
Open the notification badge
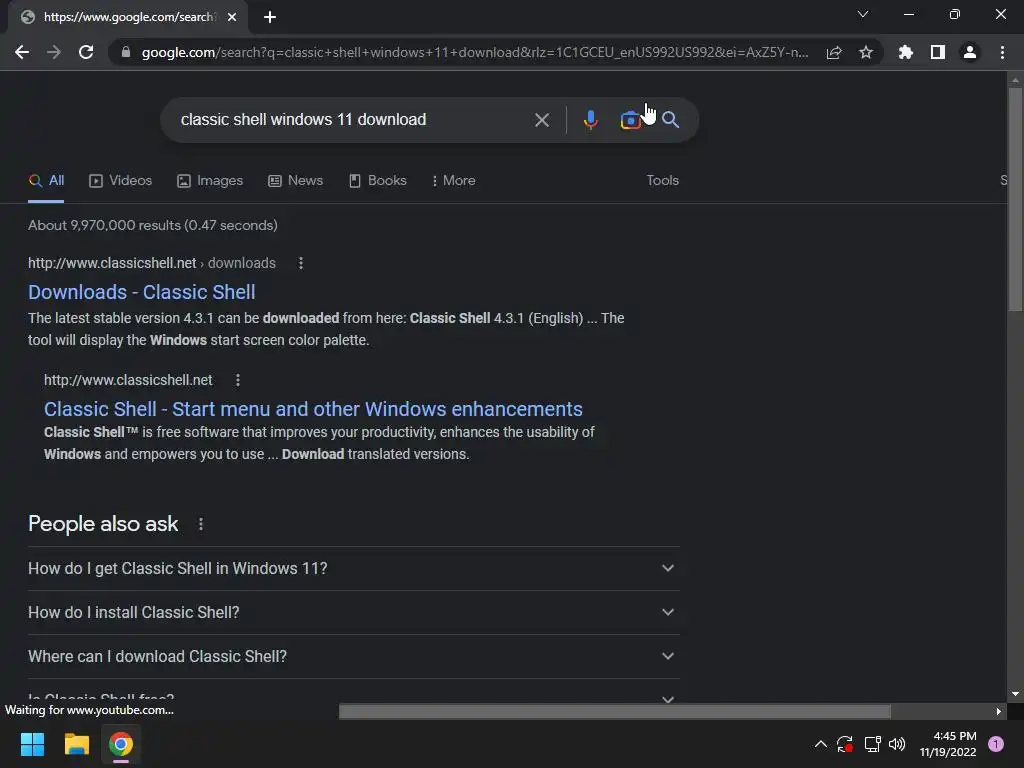tap(996, 744)
